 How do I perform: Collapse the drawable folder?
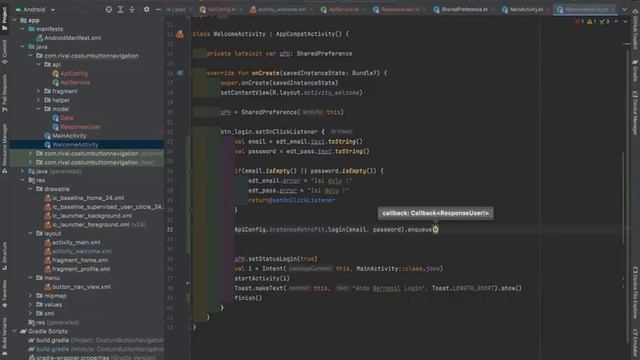31,189
